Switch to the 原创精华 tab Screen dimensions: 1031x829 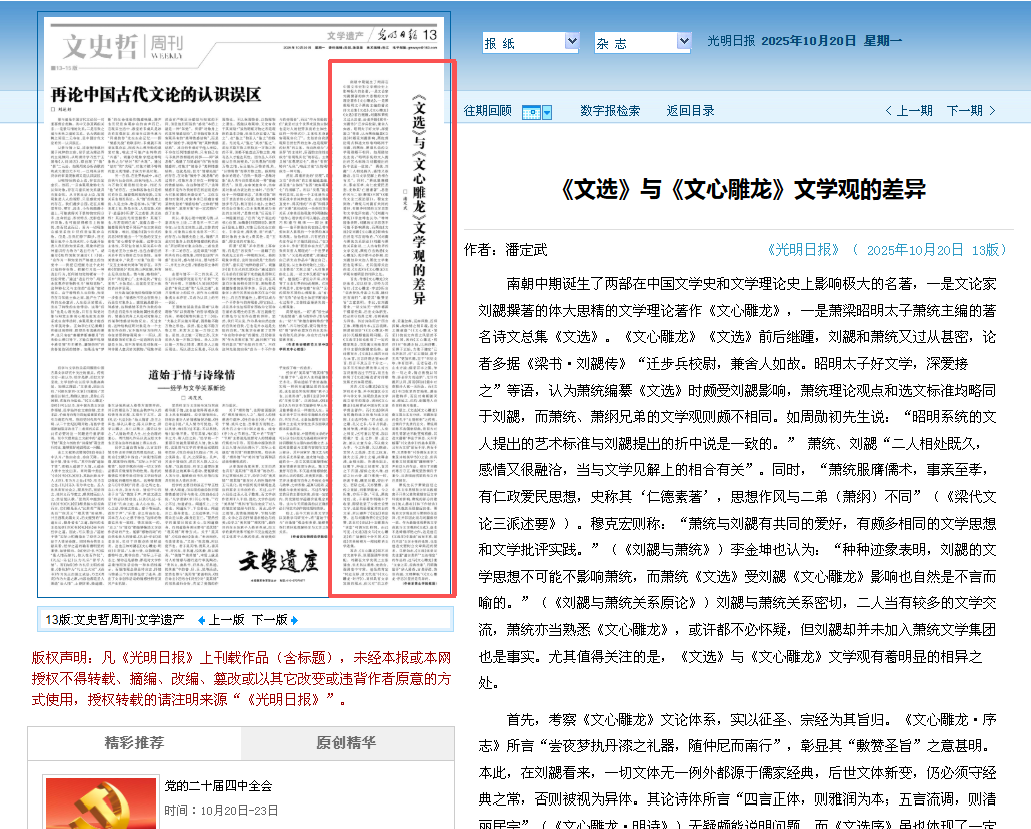point(346,743)
